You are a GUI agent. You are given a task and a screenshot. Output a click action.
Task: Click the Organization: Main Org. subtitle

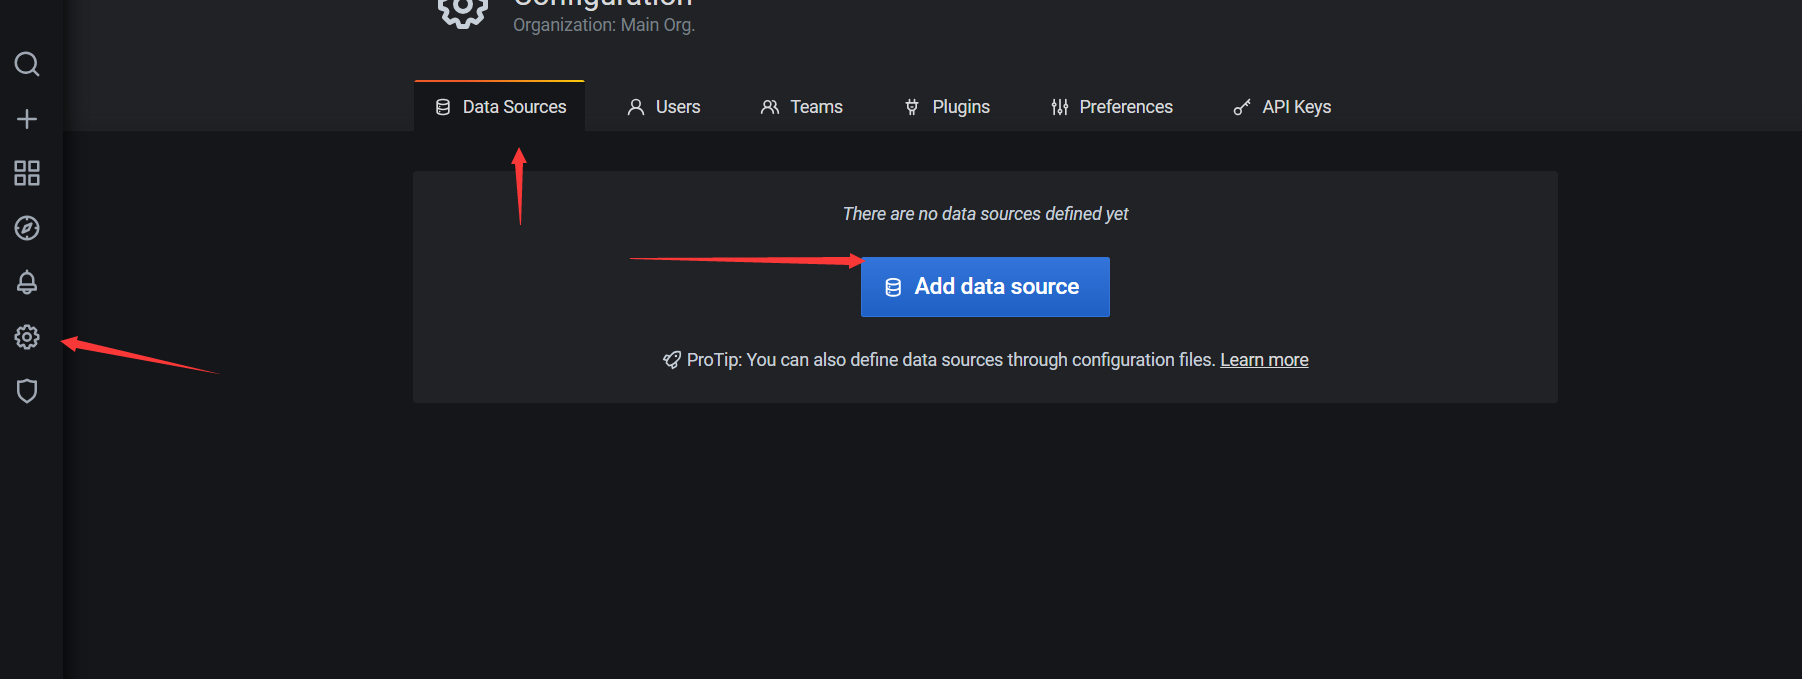point(604,25)
